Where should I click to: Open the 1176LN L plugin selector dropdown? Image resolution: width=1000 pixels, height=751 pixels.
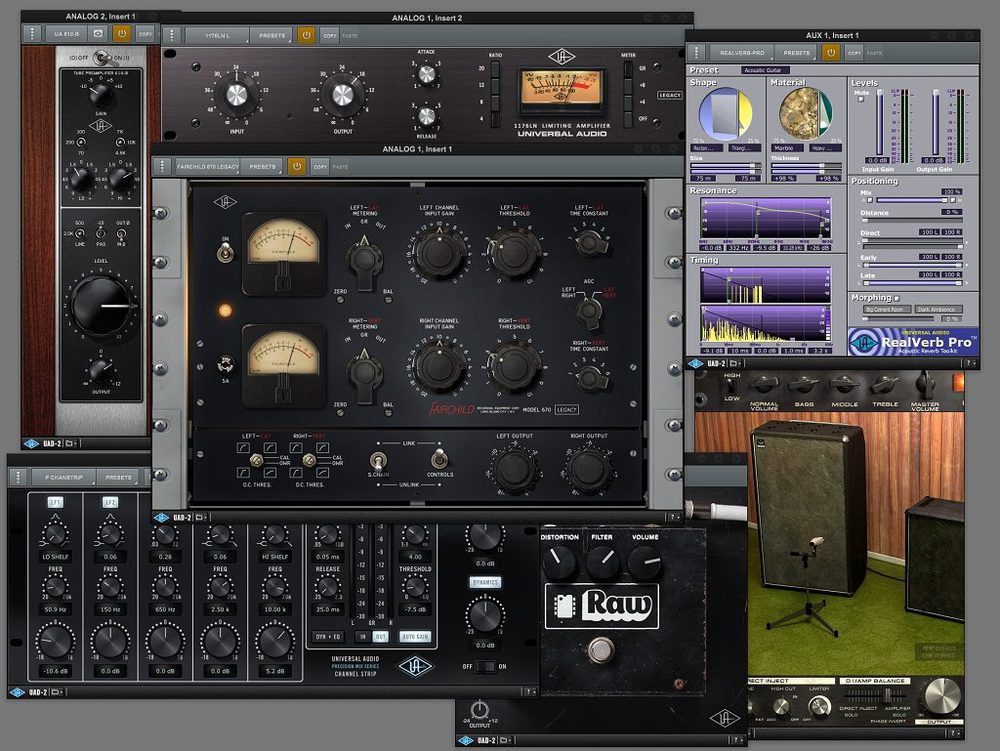tap(217, 36)
